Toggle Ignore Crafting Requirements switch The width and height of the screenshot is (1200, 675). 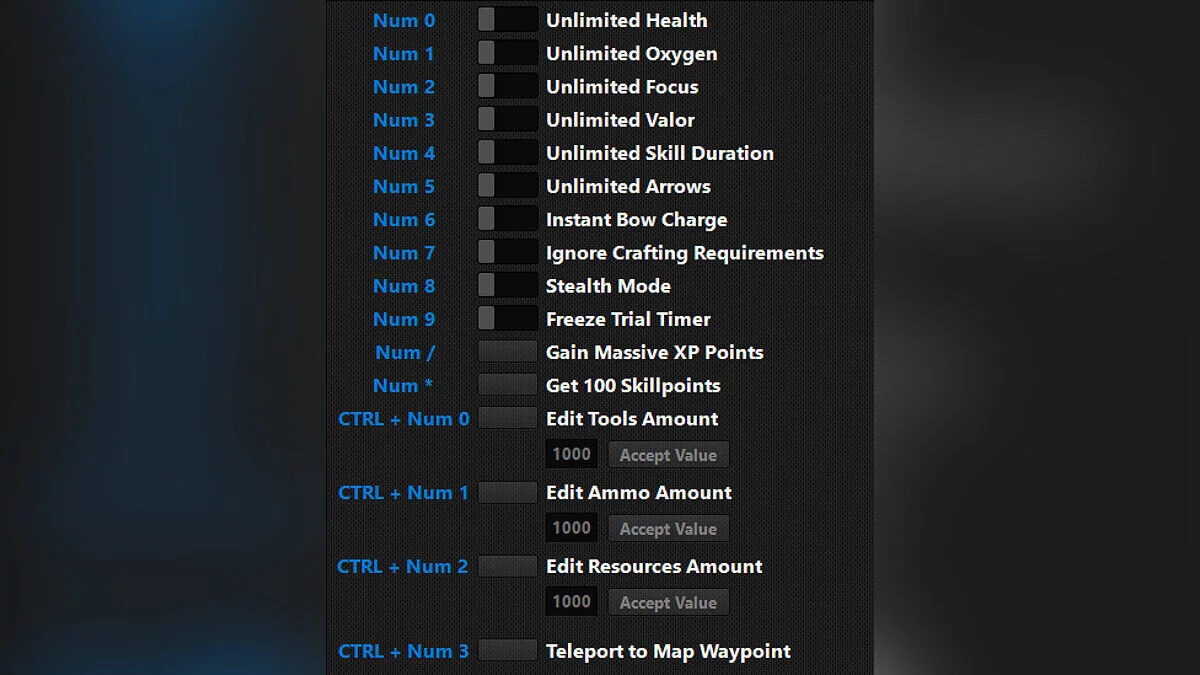click(507, 252)
